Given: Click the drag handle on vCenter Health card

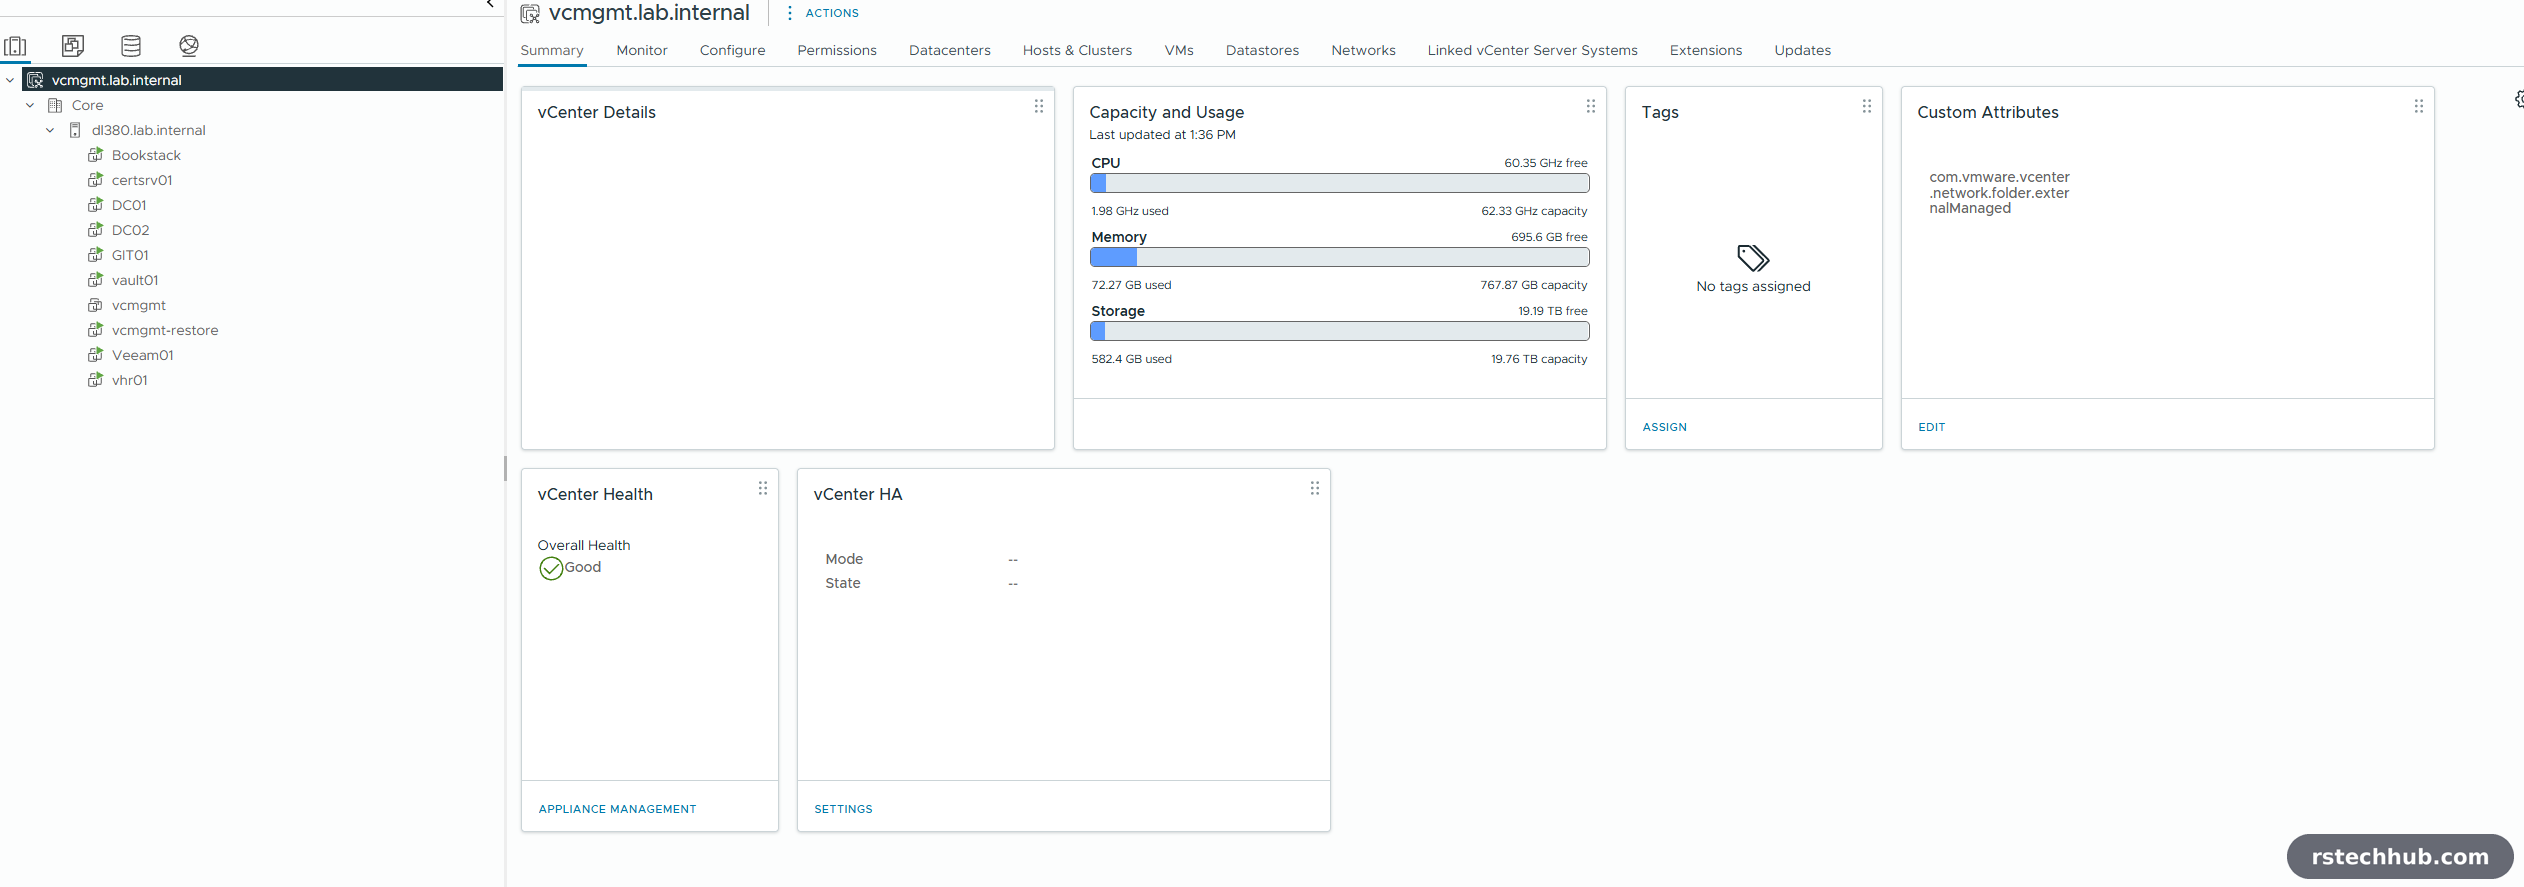Looking at the screenshot, I should coord(763,488).
